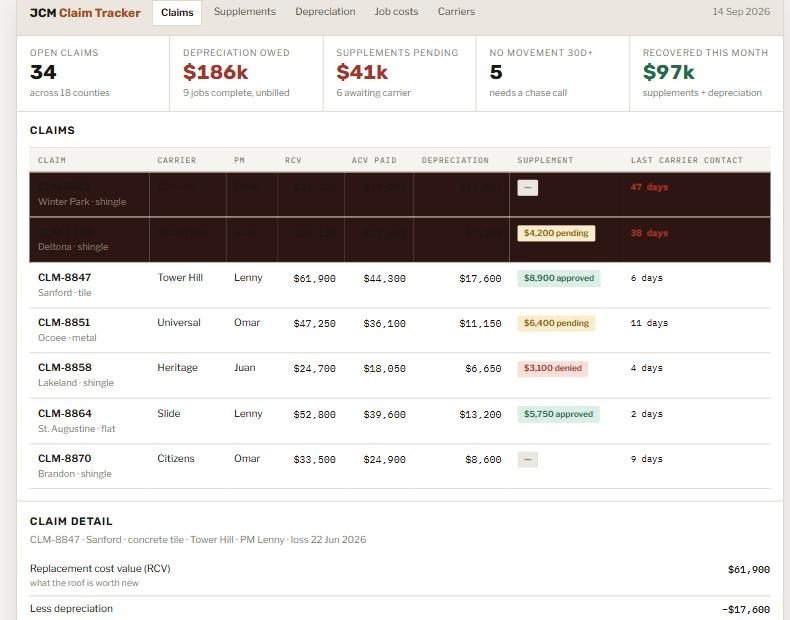Viewport: 790px width, 620px height.
Task: Sort by the CARRIER column header
Action: click(x=176, y=160)
